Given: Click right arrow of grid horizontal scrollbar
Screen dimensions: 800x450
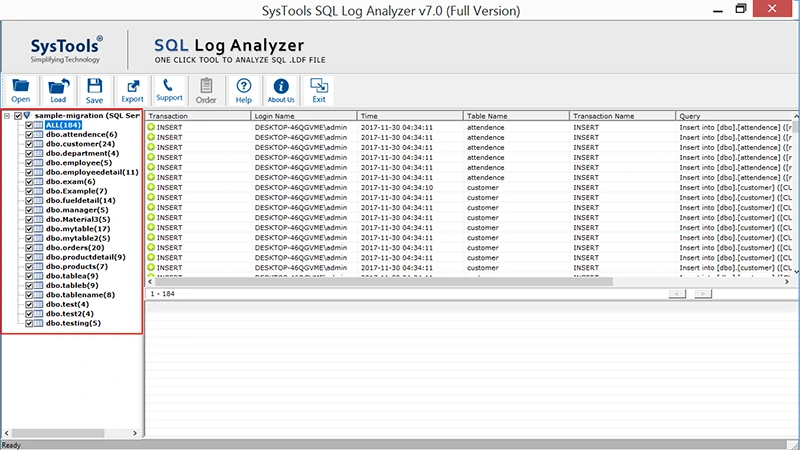Looking at the screenshot, I should (x=787, y=282).
